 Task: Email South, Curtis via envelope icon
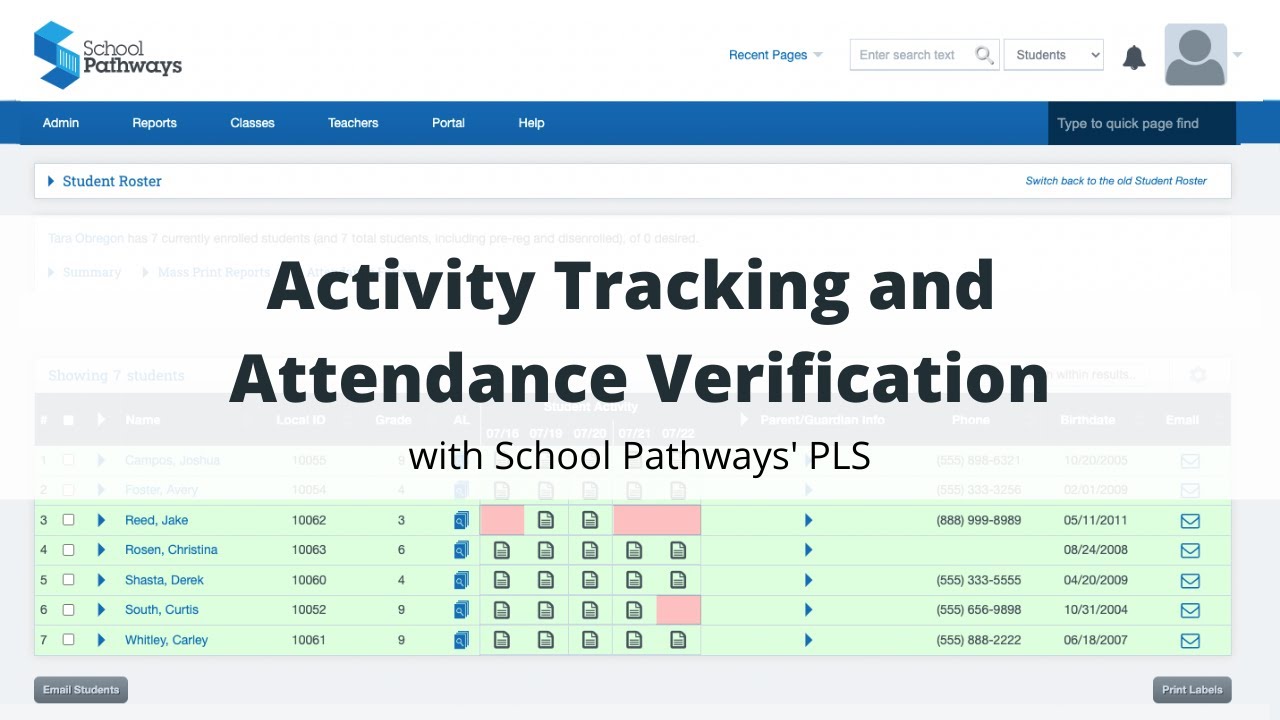pos(1190,611)
